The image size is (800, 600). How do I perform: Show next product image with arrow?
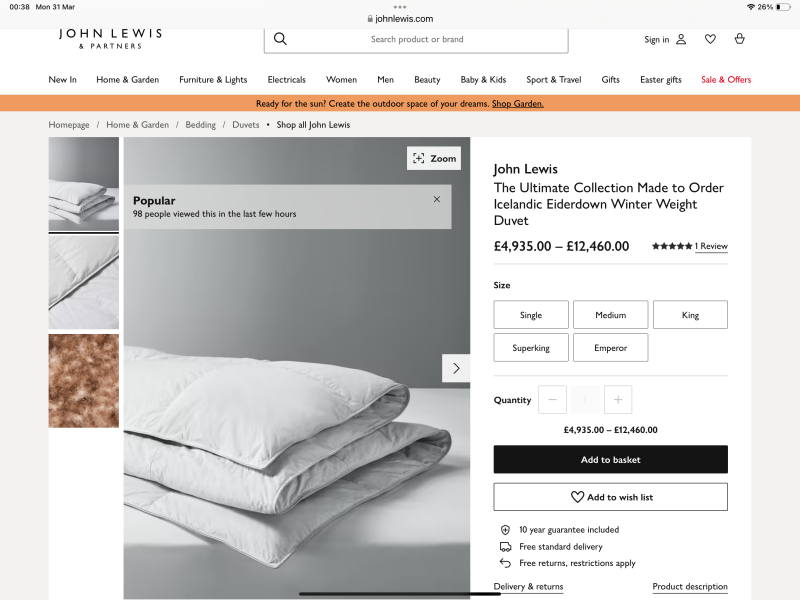tap(456, 368)
